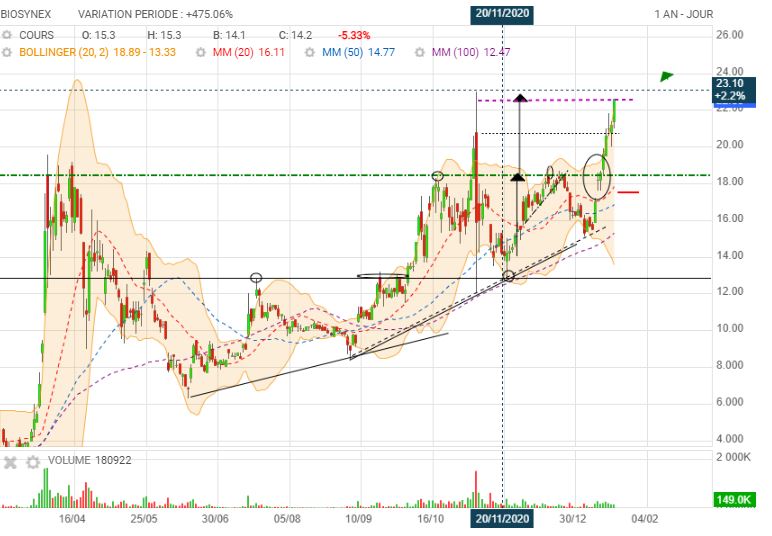Open MM (50) settings gear
Viewport: 772px width, 536px height.
coord(310,52)
